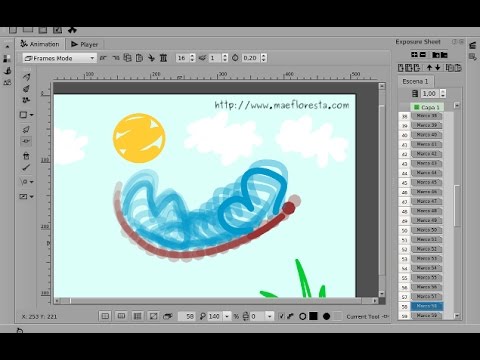Click the outline color circle indicator
The image size is (480, 360).
point(303,316)
